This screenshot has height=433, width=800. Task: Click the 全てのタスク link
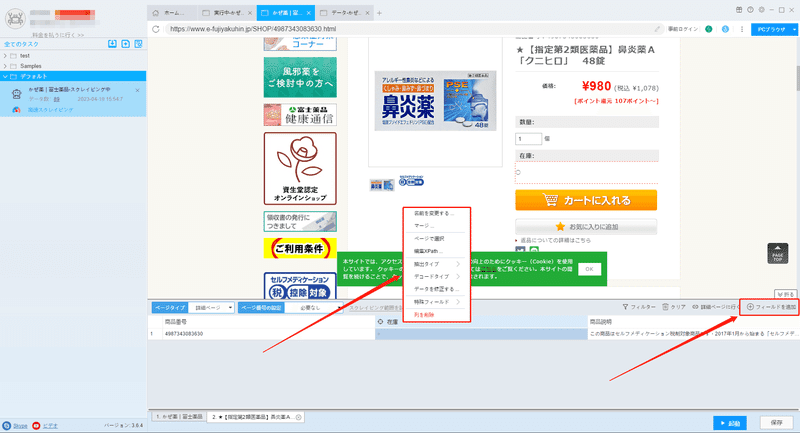point(21,44)
